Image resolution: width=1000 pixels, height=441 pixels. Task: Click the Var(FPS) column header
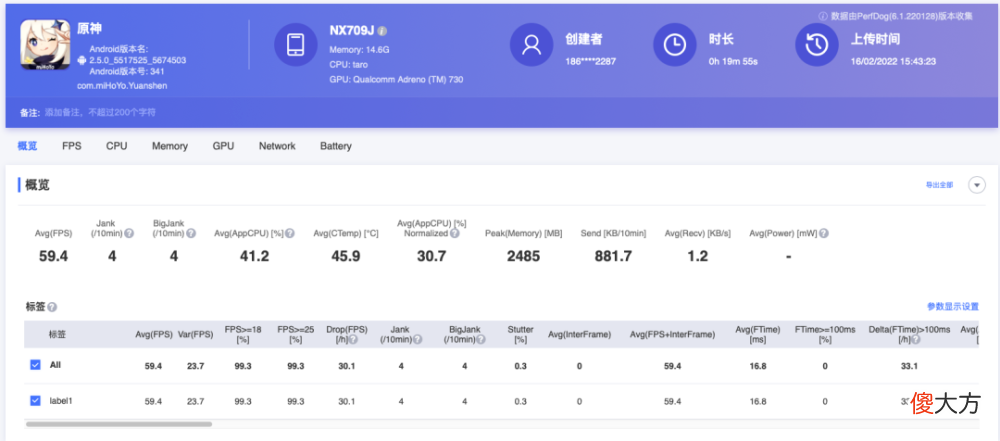(x=195, y=334)
